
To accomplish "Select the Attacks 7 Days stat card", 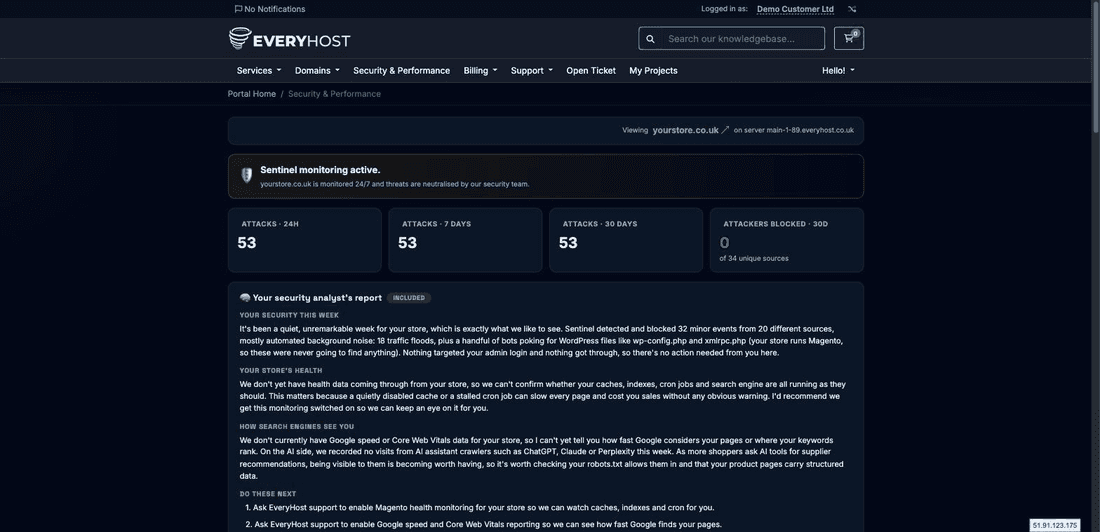I will [465, 240].
